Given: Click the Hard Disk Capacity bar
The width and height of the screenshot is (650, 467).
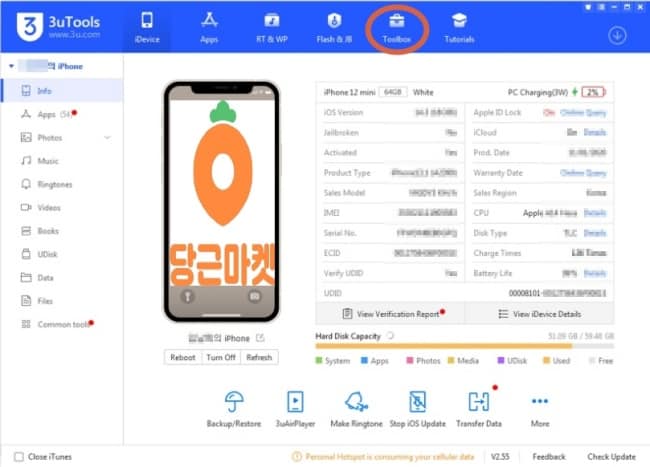Looking at the screenshot, I should (464, 346).
